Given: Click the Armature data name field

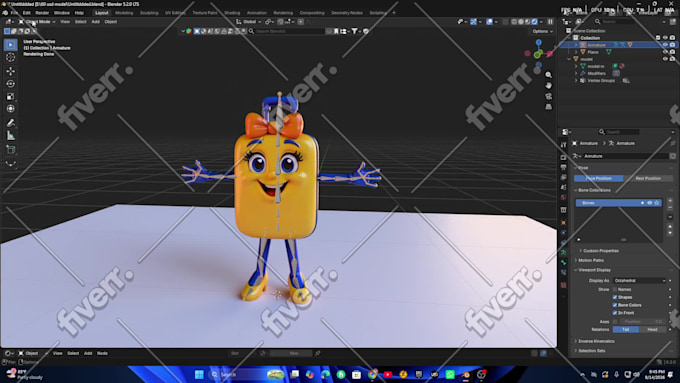Looking at the screenshot, I should pos(624,156).
